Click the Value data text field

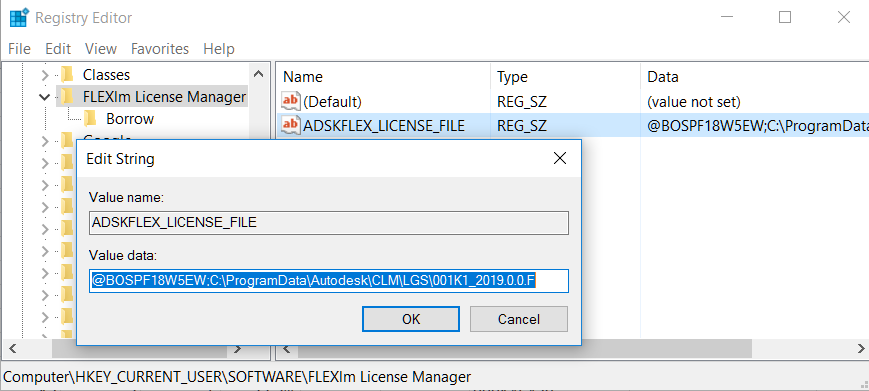pos(329,281)
